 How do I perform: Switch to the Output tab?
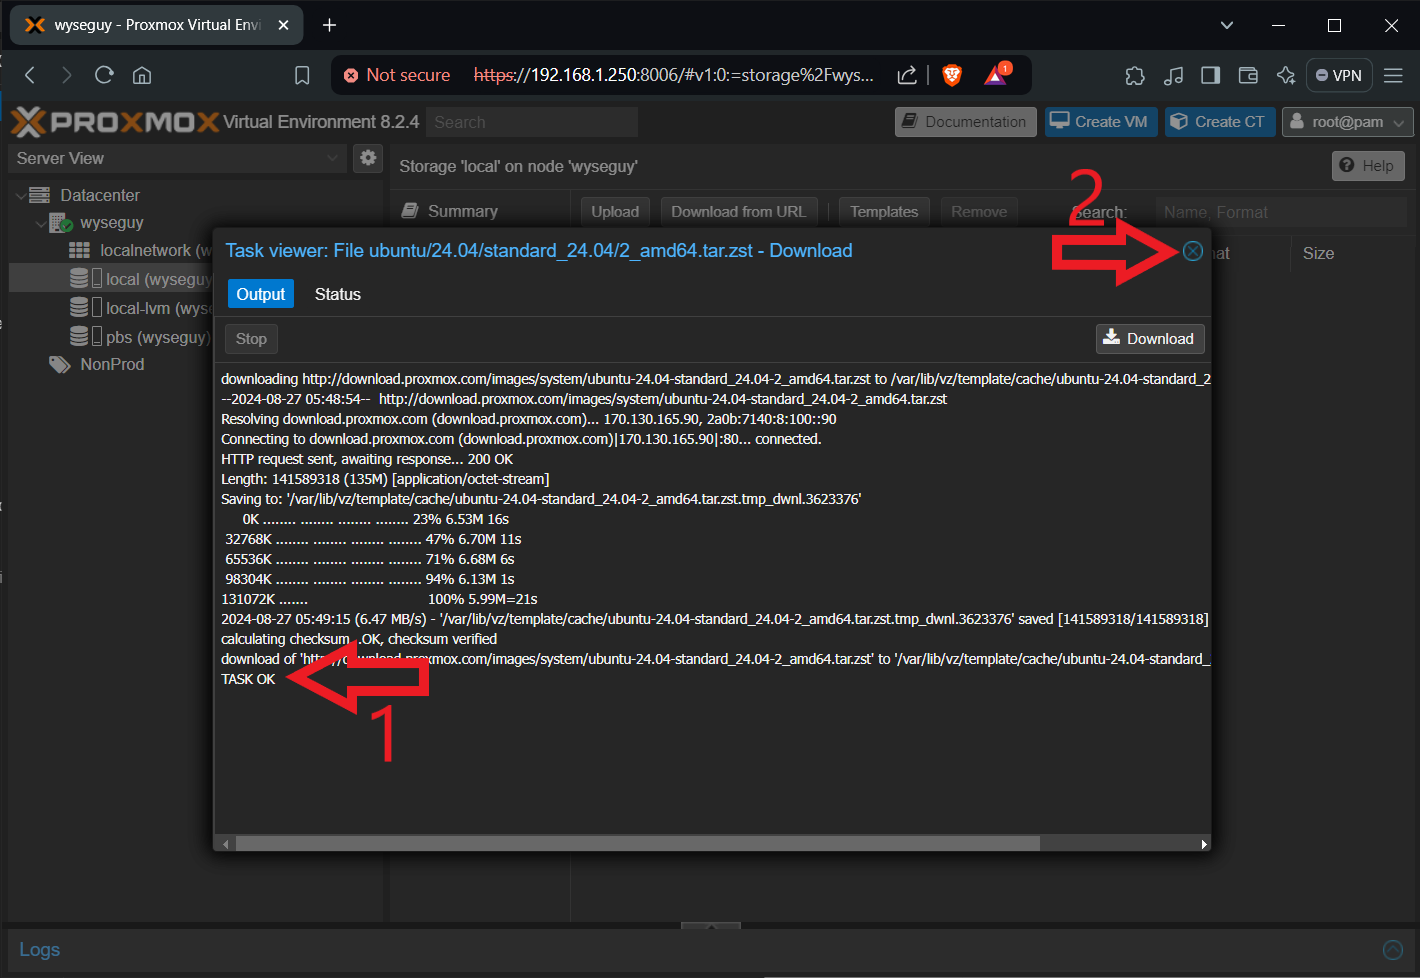tap(261, 294)
